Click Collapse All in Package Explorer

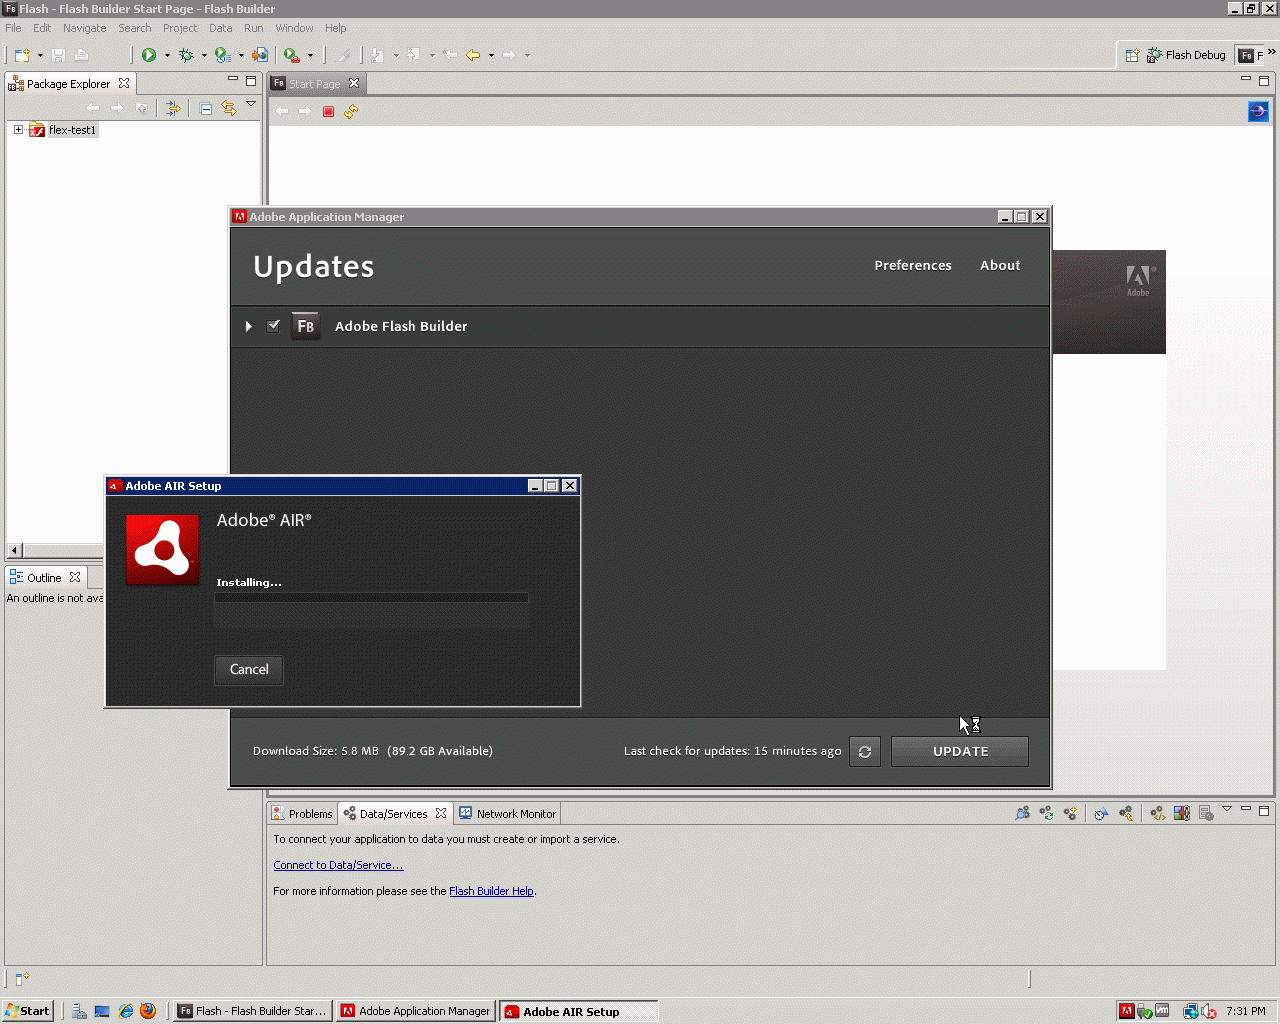[206, 108]
